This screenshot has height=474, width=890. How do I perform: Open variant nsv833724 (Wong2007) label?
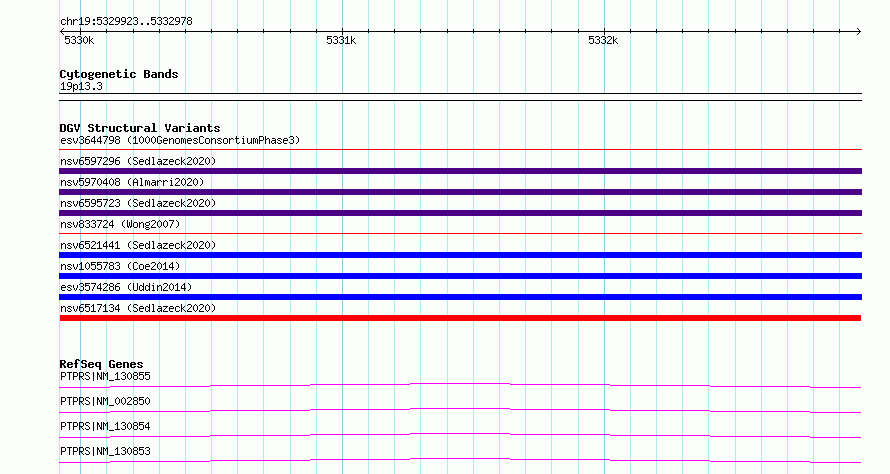click(x=120, y=224)
